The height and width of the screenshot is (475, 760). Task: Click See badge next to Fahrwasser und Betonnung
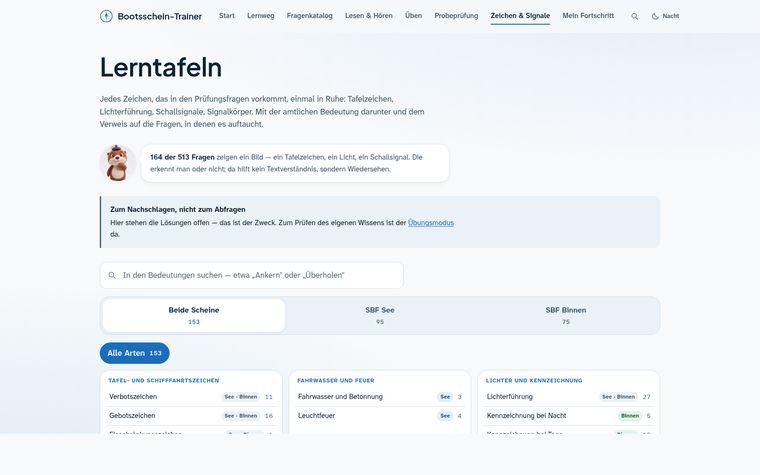445,397
